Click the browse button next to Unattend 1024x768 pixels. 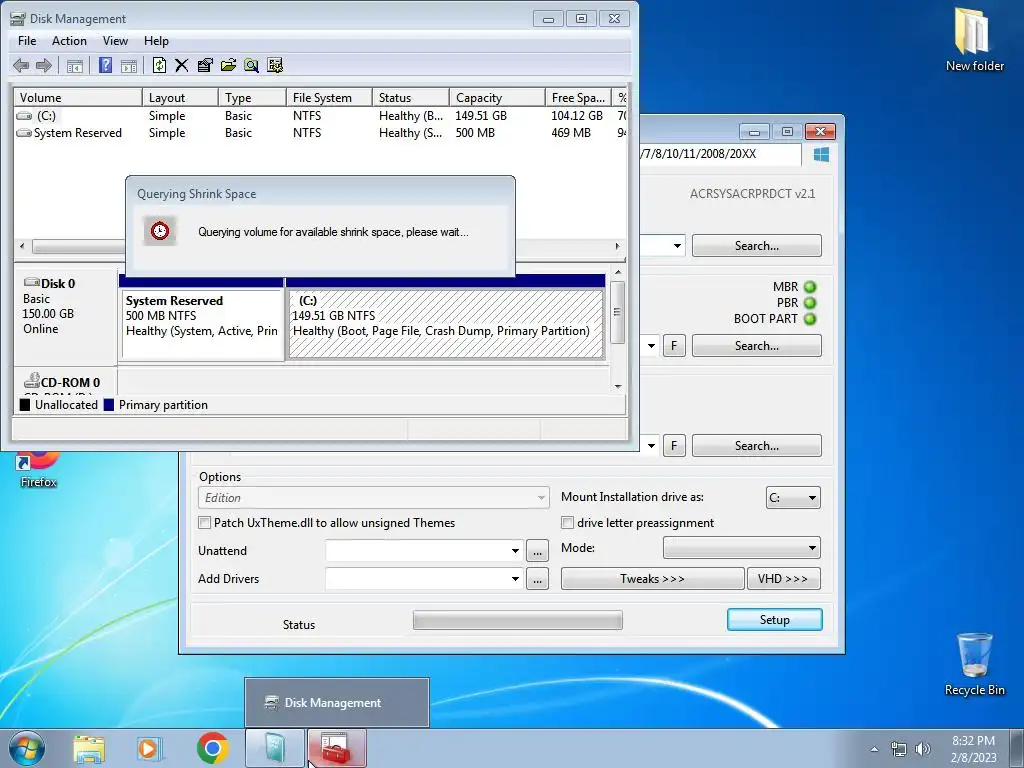point(537,551)
